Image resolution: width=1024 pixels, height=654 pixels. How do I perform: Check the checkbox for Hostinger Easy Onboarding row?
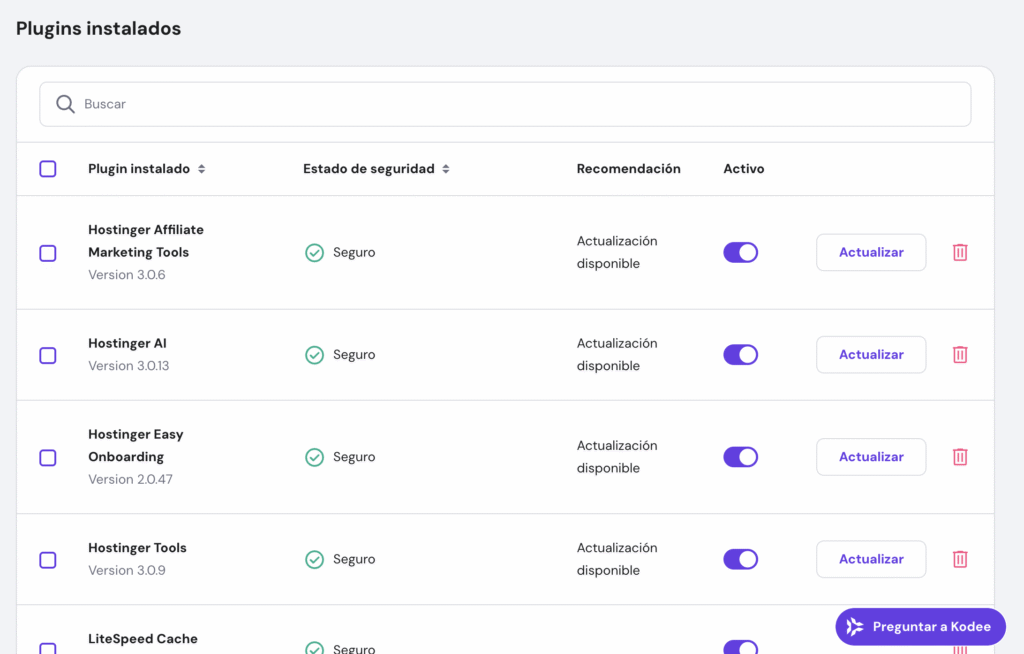tap(47, 456)
